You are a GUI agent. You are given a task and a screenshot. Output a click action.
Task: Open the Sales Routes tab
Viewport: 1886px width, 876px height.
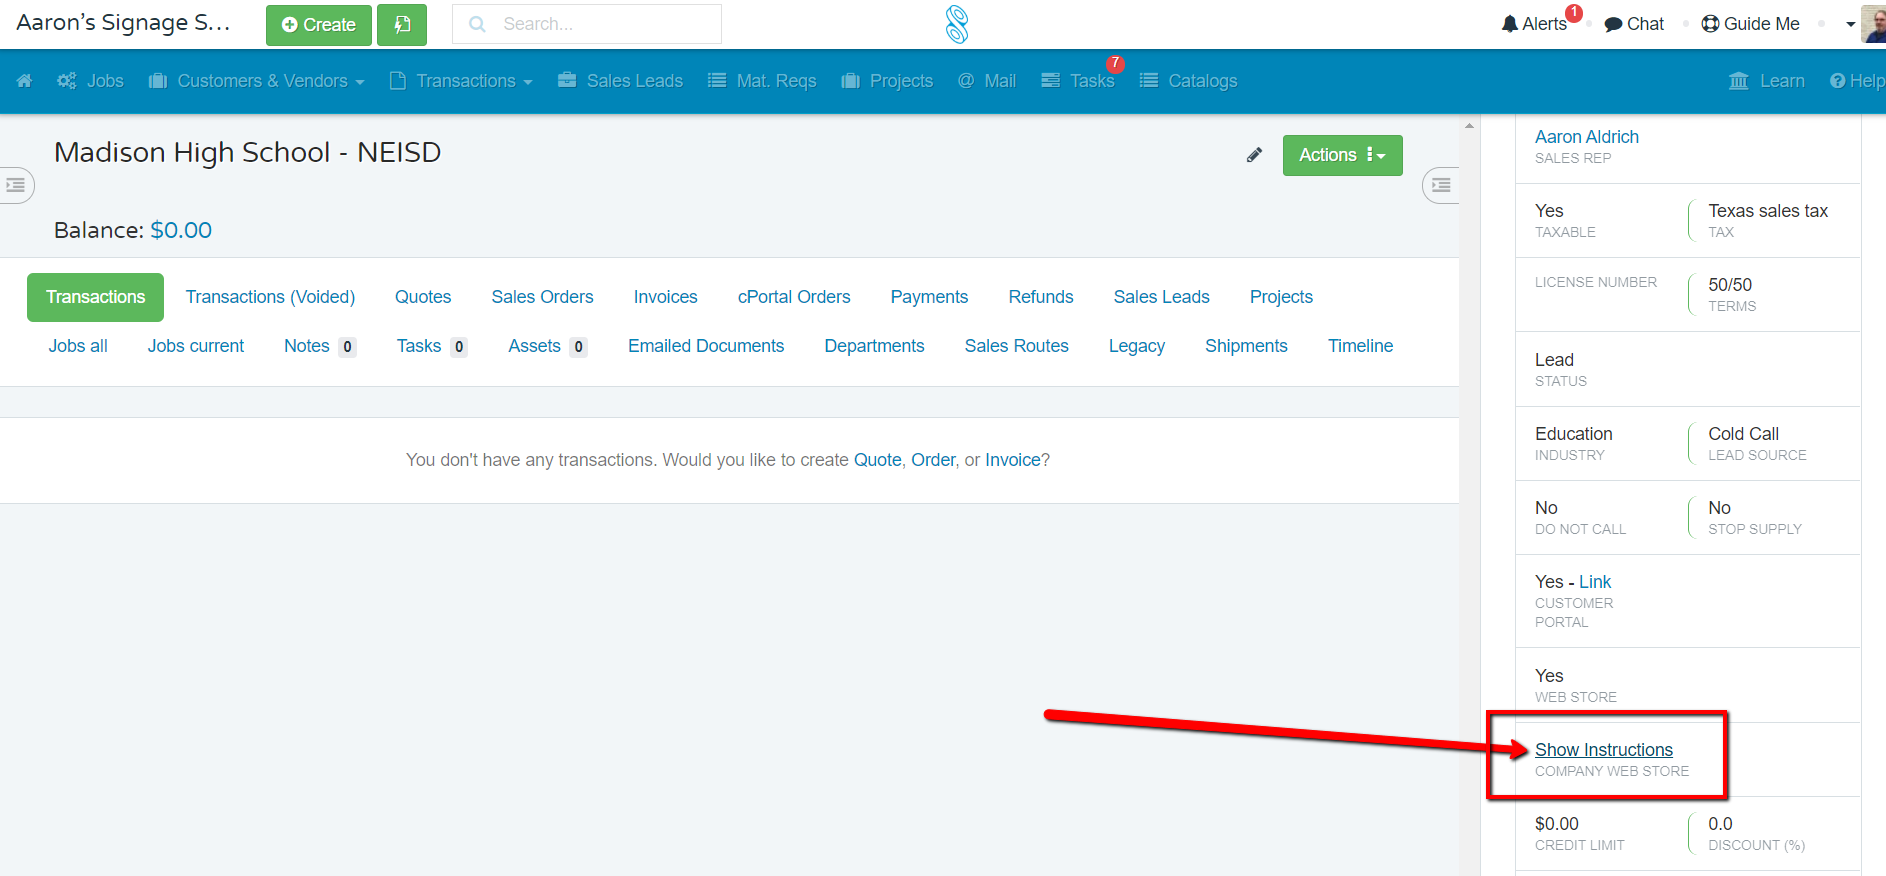tap(1016, 346)
